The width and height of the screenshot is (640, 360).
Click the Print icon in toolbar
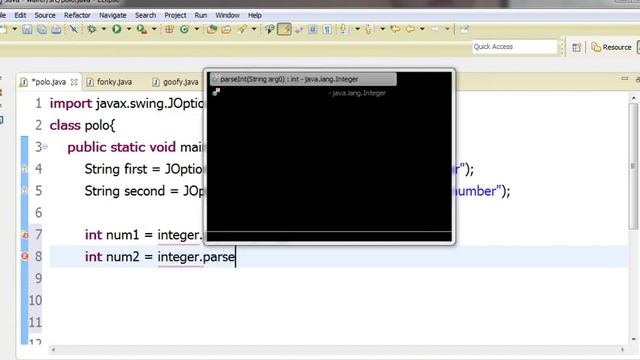click(56, 29)
